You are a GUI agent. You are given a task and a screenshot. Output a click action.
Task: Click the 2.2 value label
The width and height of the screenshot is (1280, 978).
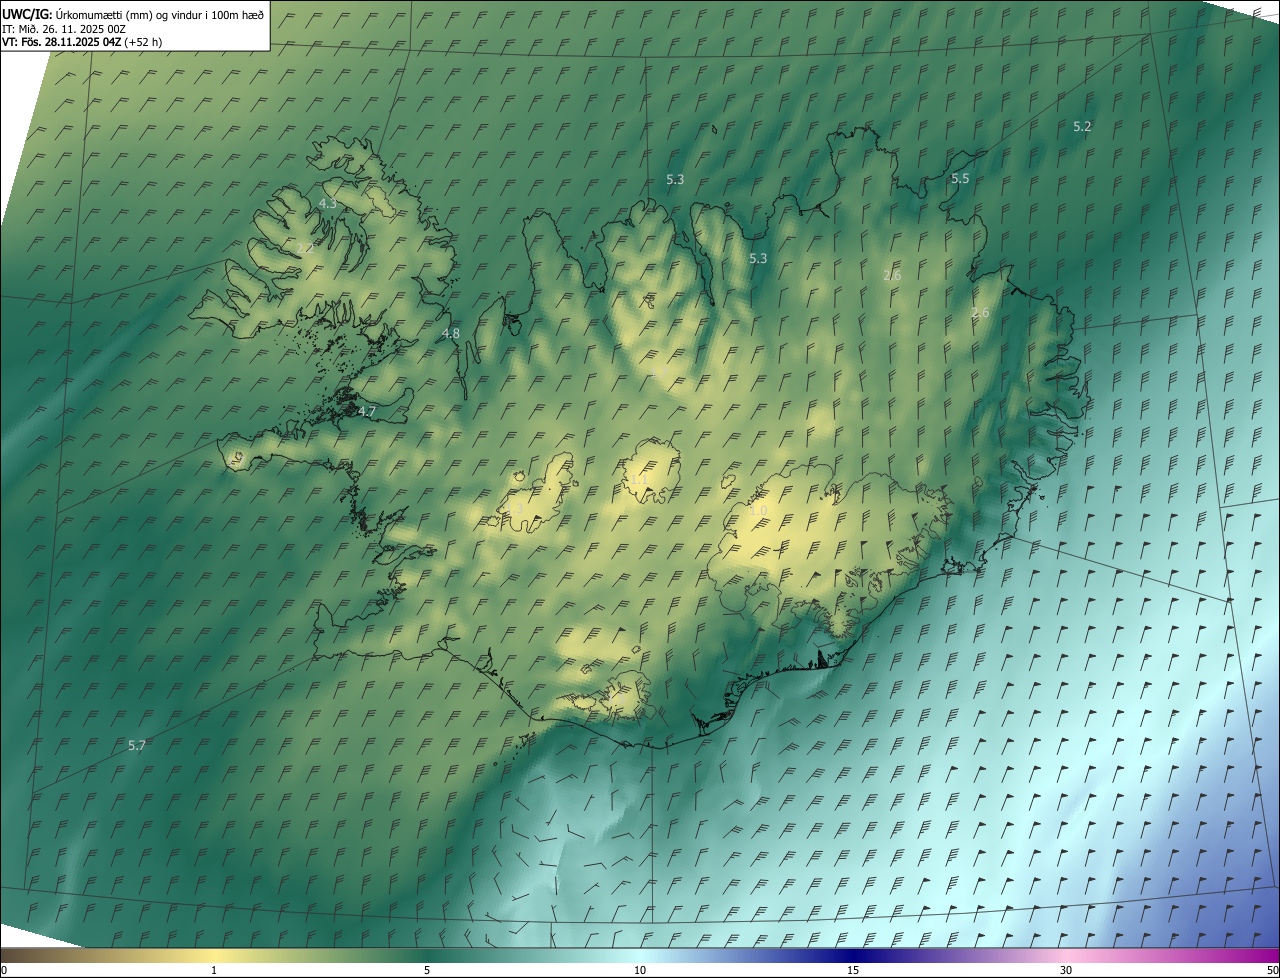tap(305, 248)
